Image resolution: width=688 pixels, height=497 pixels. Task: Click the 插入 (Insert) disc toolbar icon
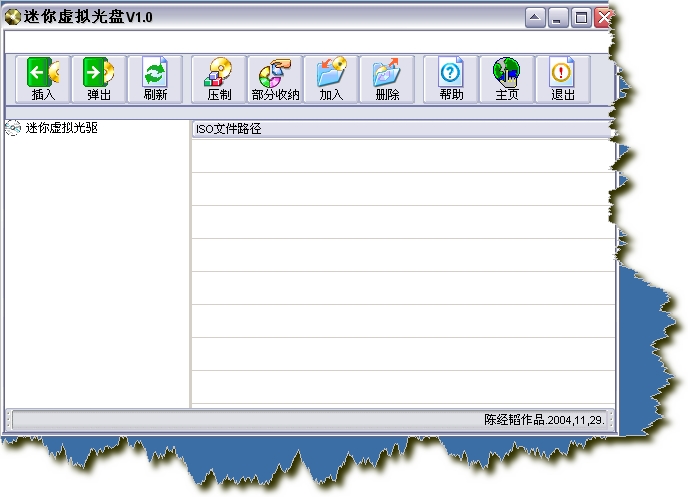click(x=43, y=79)
